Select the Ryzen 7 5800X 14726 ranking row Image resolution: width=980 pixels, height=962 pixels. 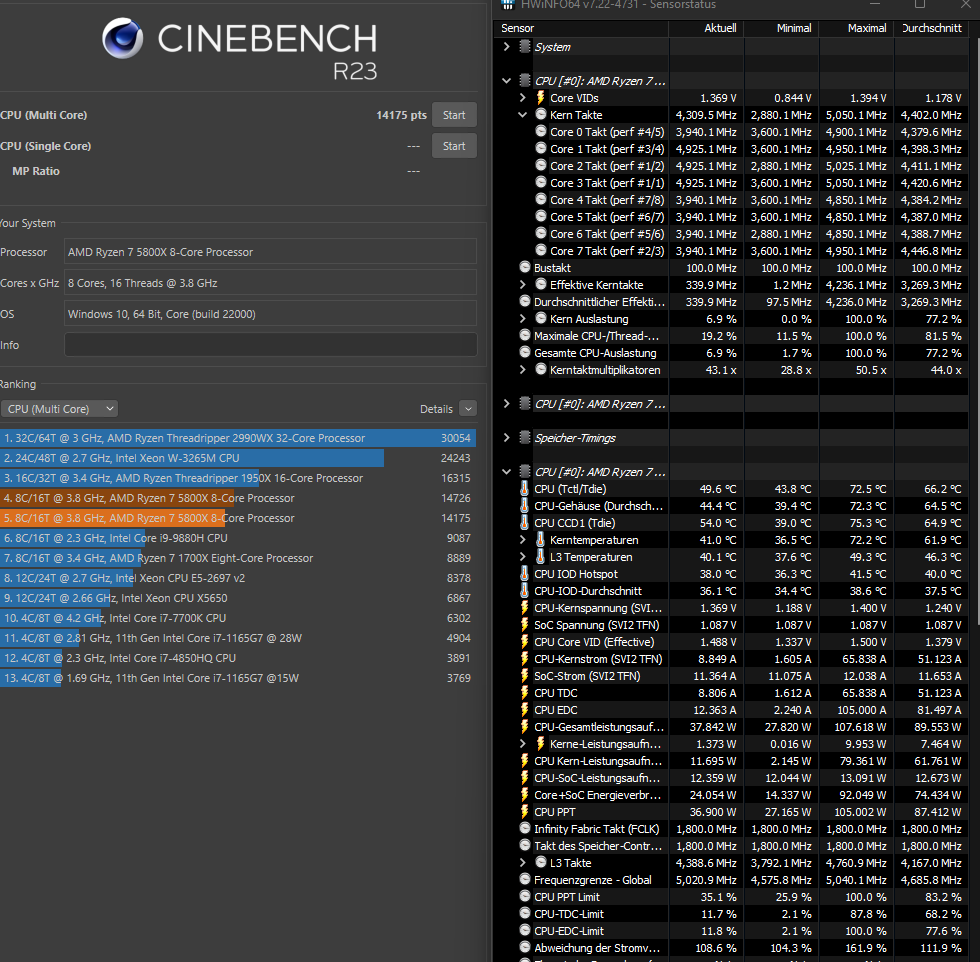(238, 498)
